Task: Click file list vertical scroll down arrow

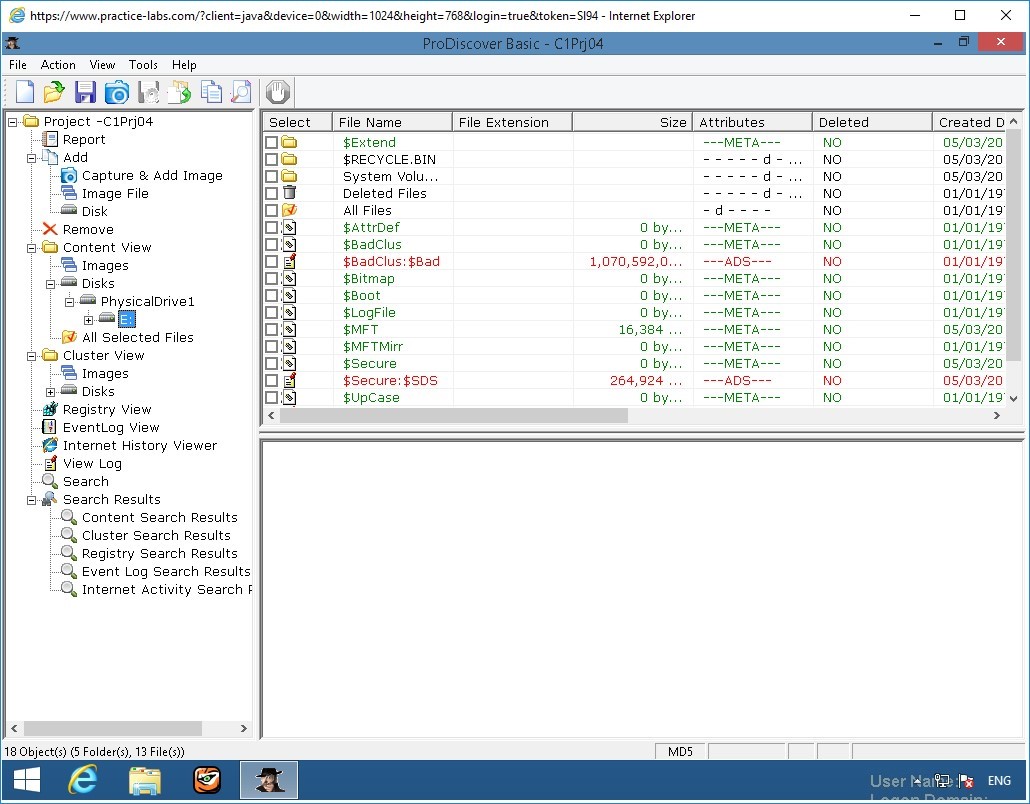Action: [x=1014, y=398]
